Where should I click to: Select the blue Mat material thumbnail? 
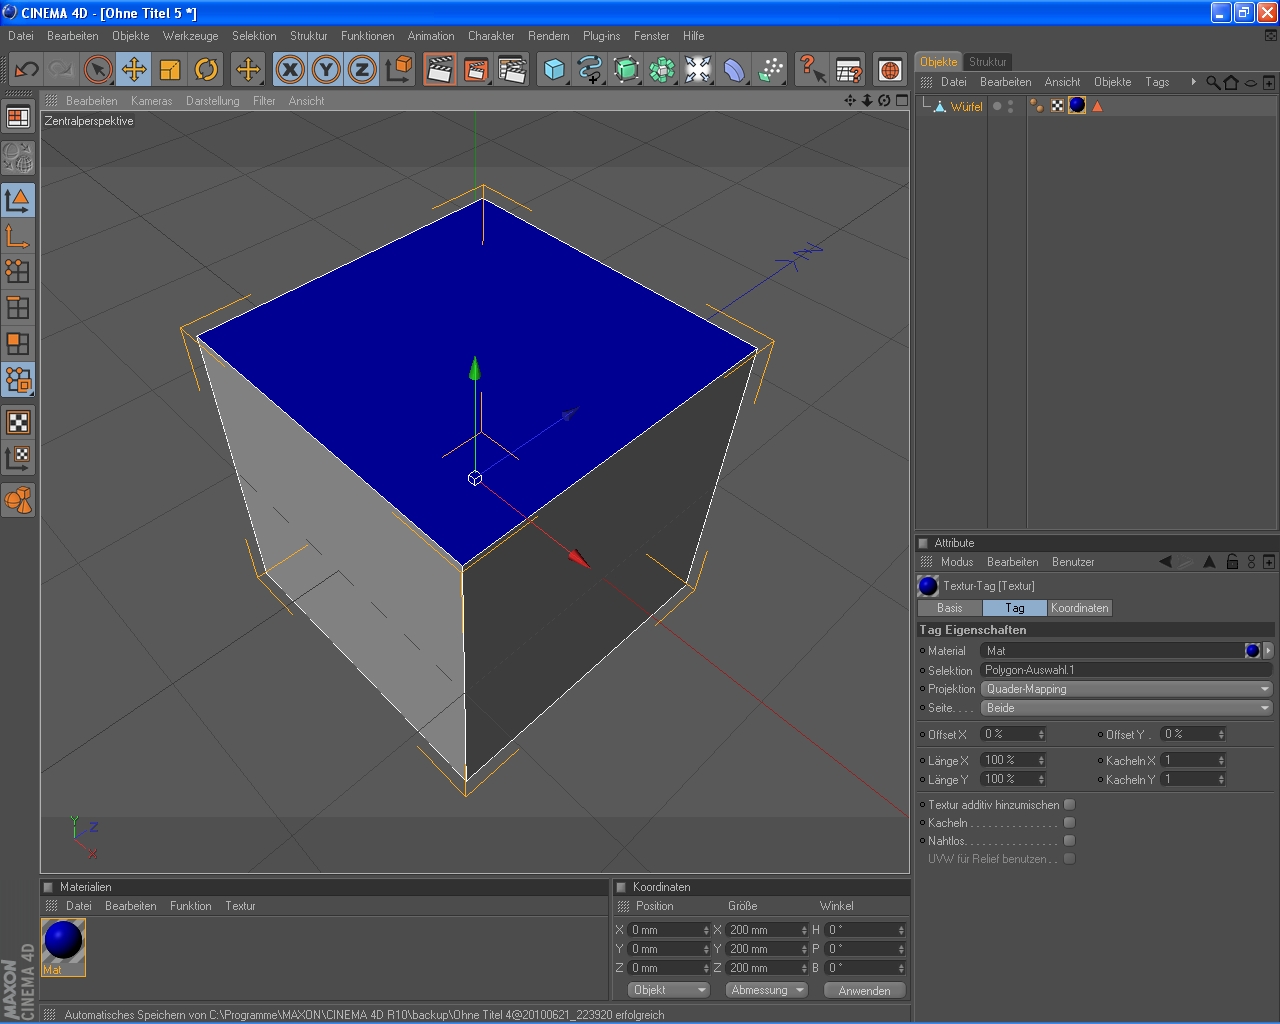tap(63, 947)
